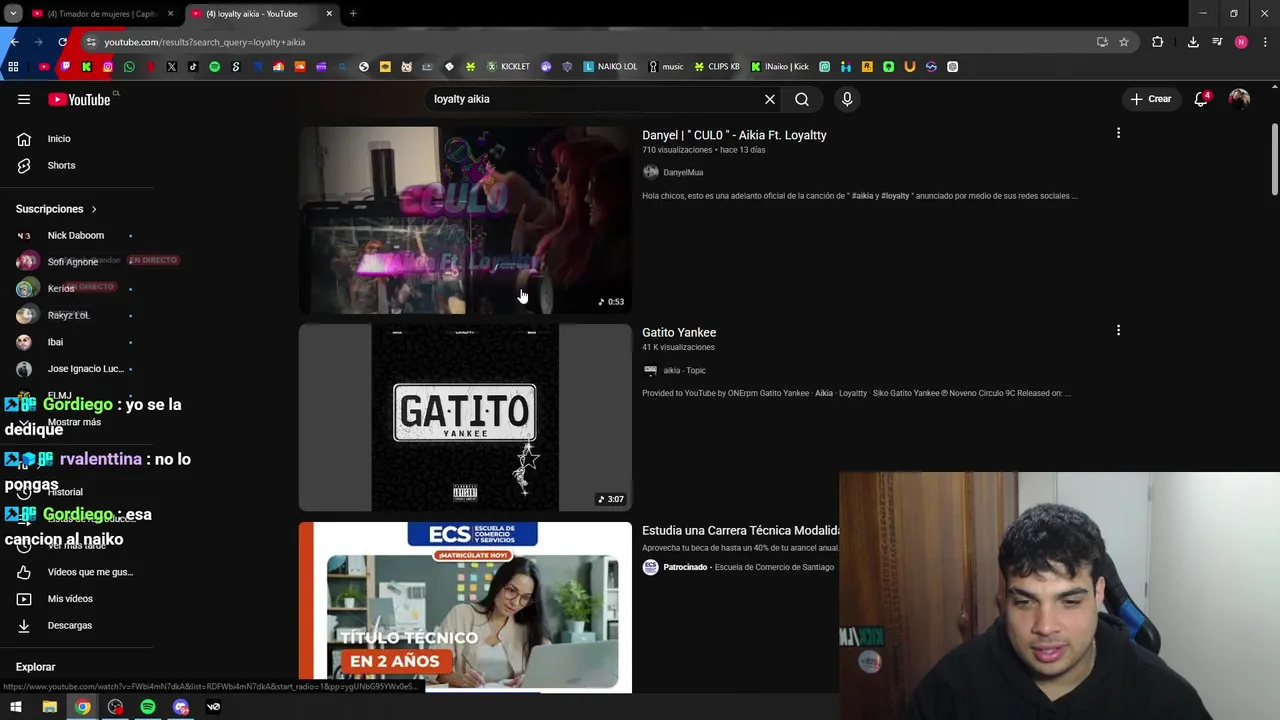Viewport: 1280px width, 720px height.
Task: Open the Spotify bookmark
Action: [214, 67]
